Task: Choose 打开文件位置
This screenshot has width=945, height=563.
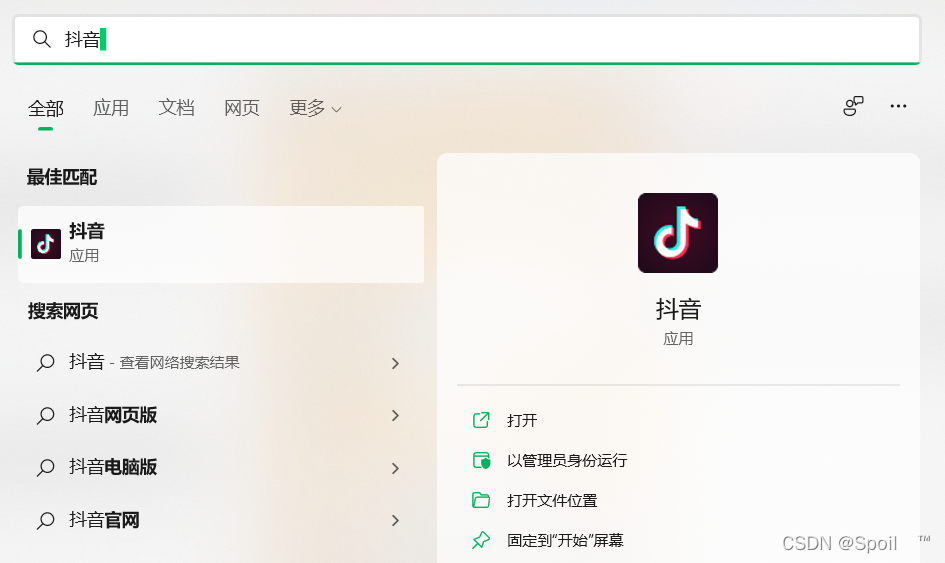Action: pos(552,500)
